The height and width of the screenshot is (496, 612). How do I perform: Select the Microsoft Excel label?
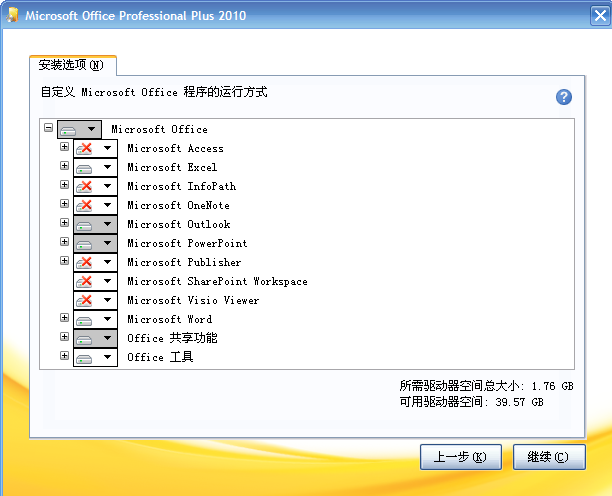172,167
